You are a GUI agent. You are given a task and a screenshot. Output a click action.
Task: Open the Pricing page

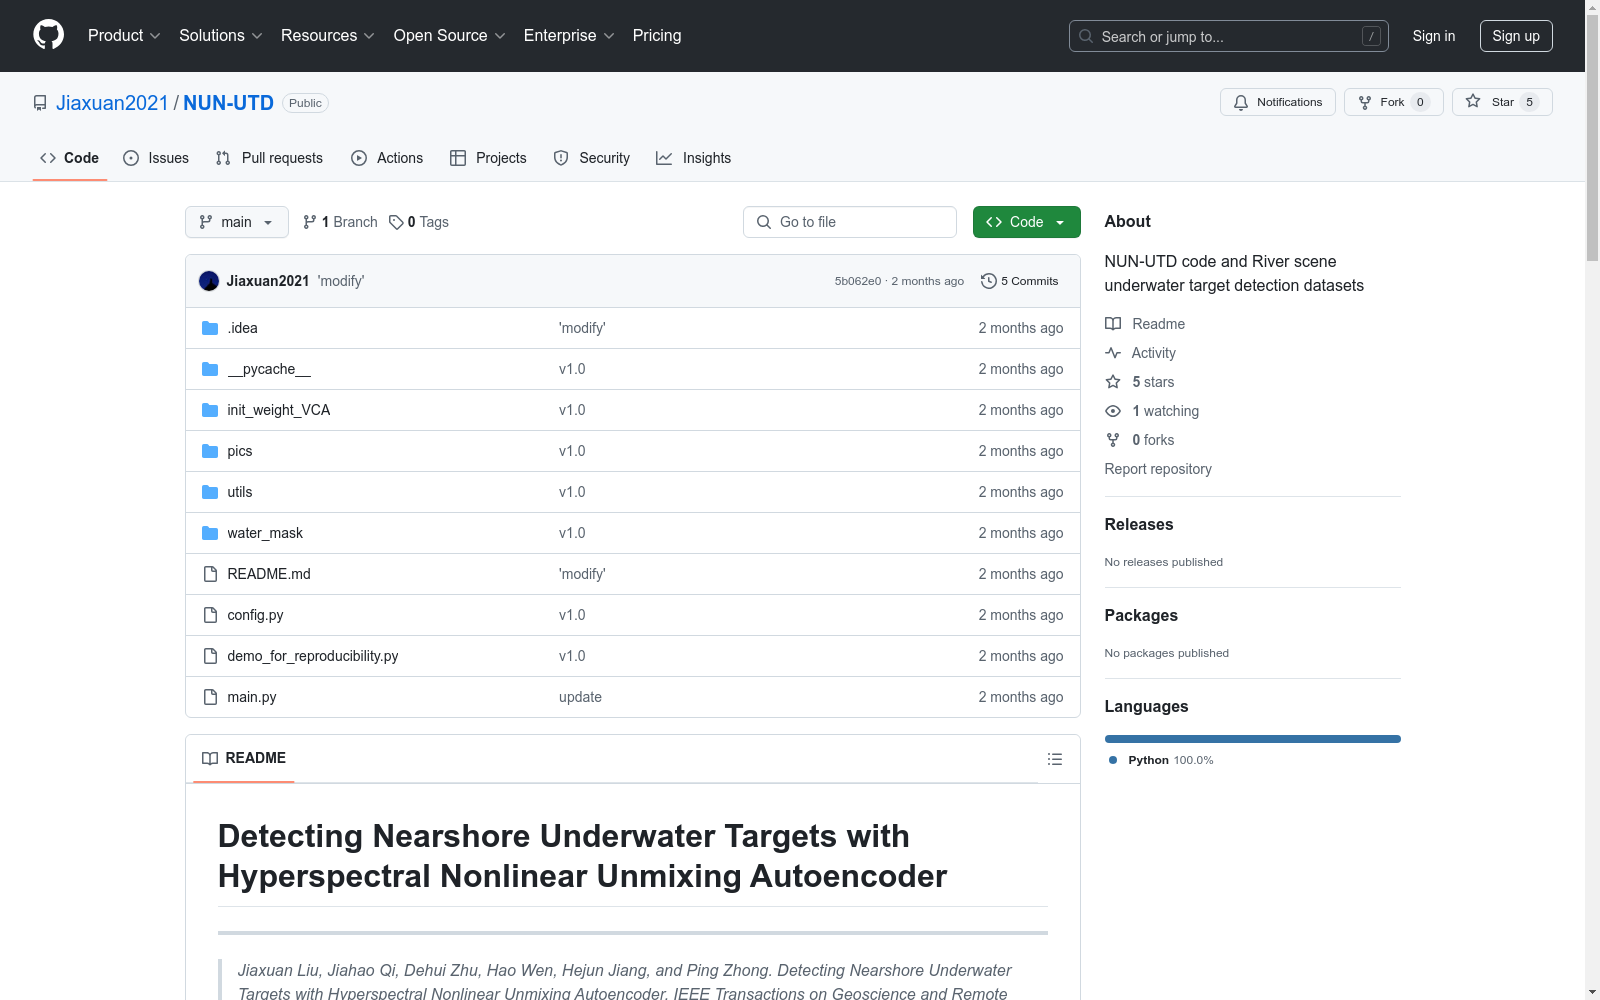click(x=657, y=36)
